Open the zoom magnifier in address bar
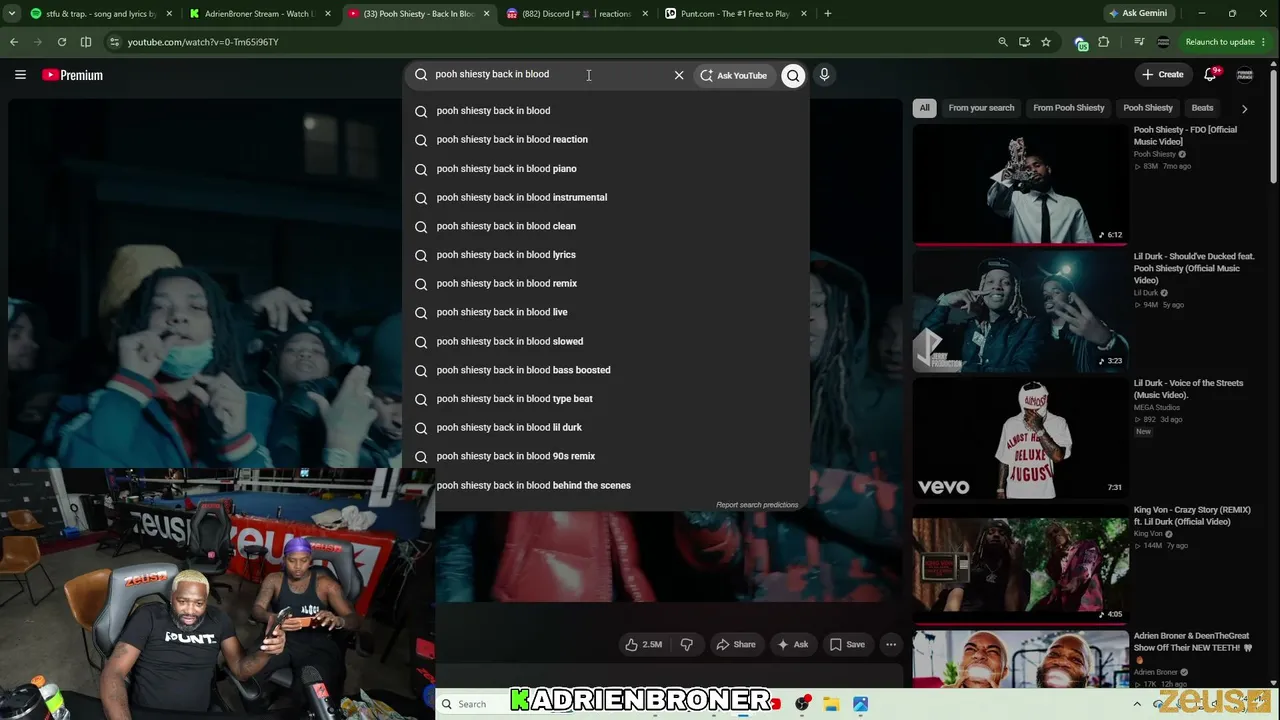 (x=1003, y=42)
